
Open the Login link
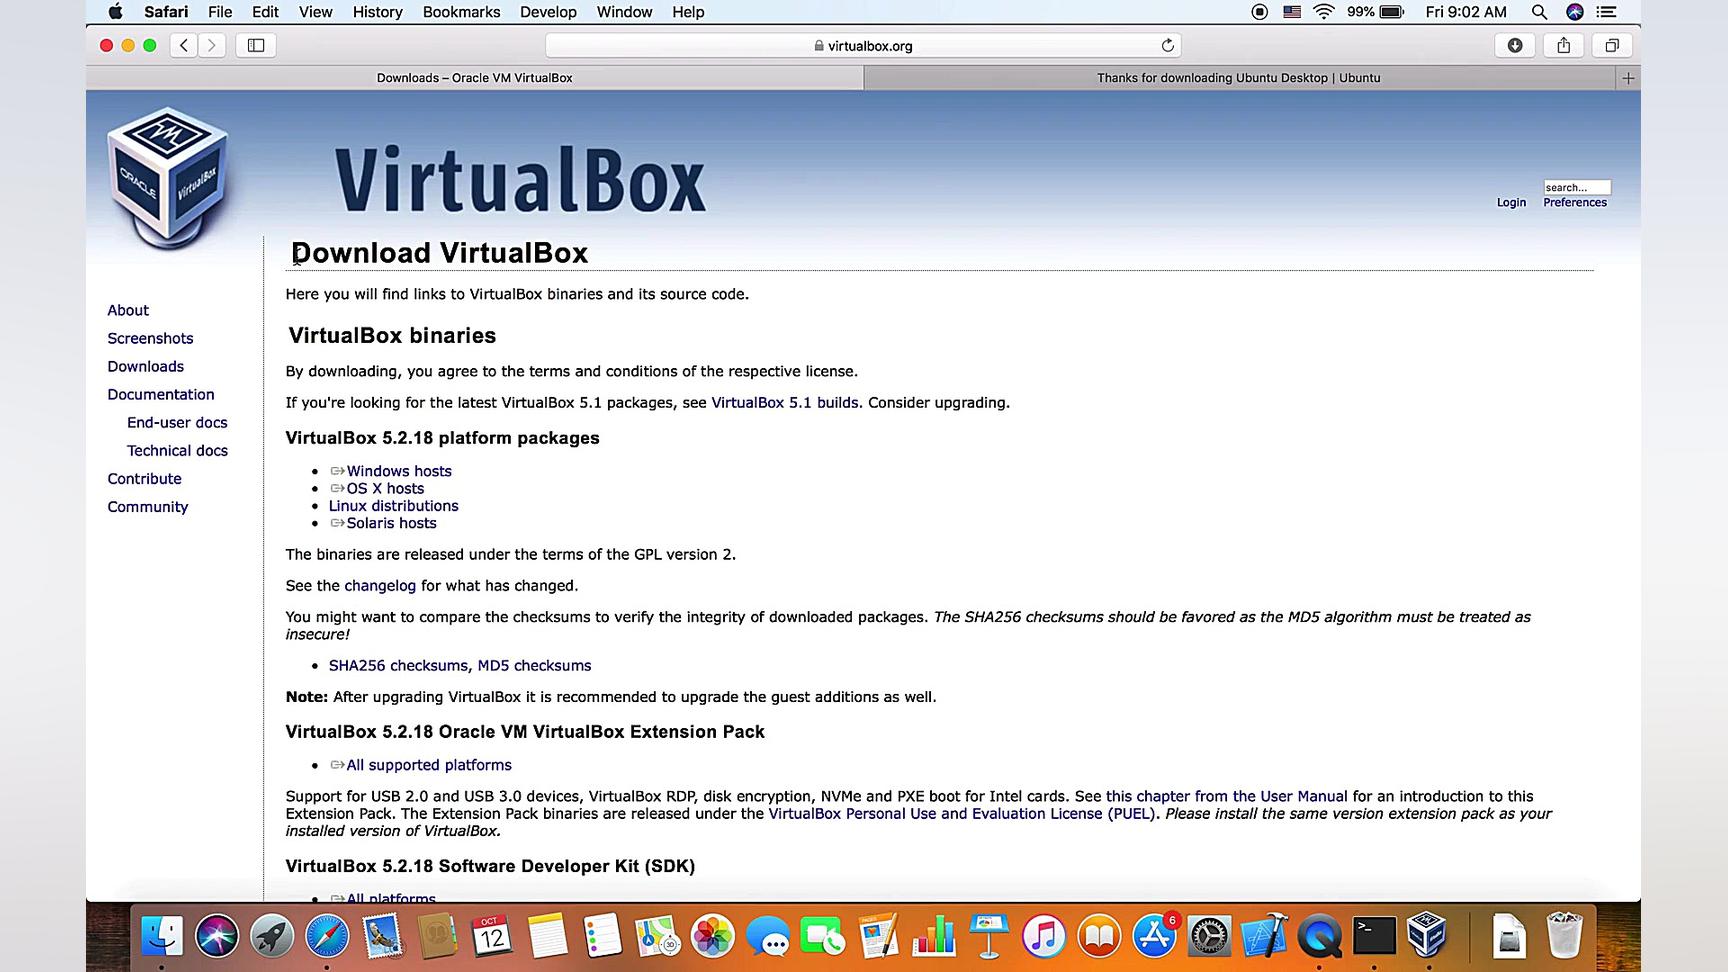pos(1511,202)
